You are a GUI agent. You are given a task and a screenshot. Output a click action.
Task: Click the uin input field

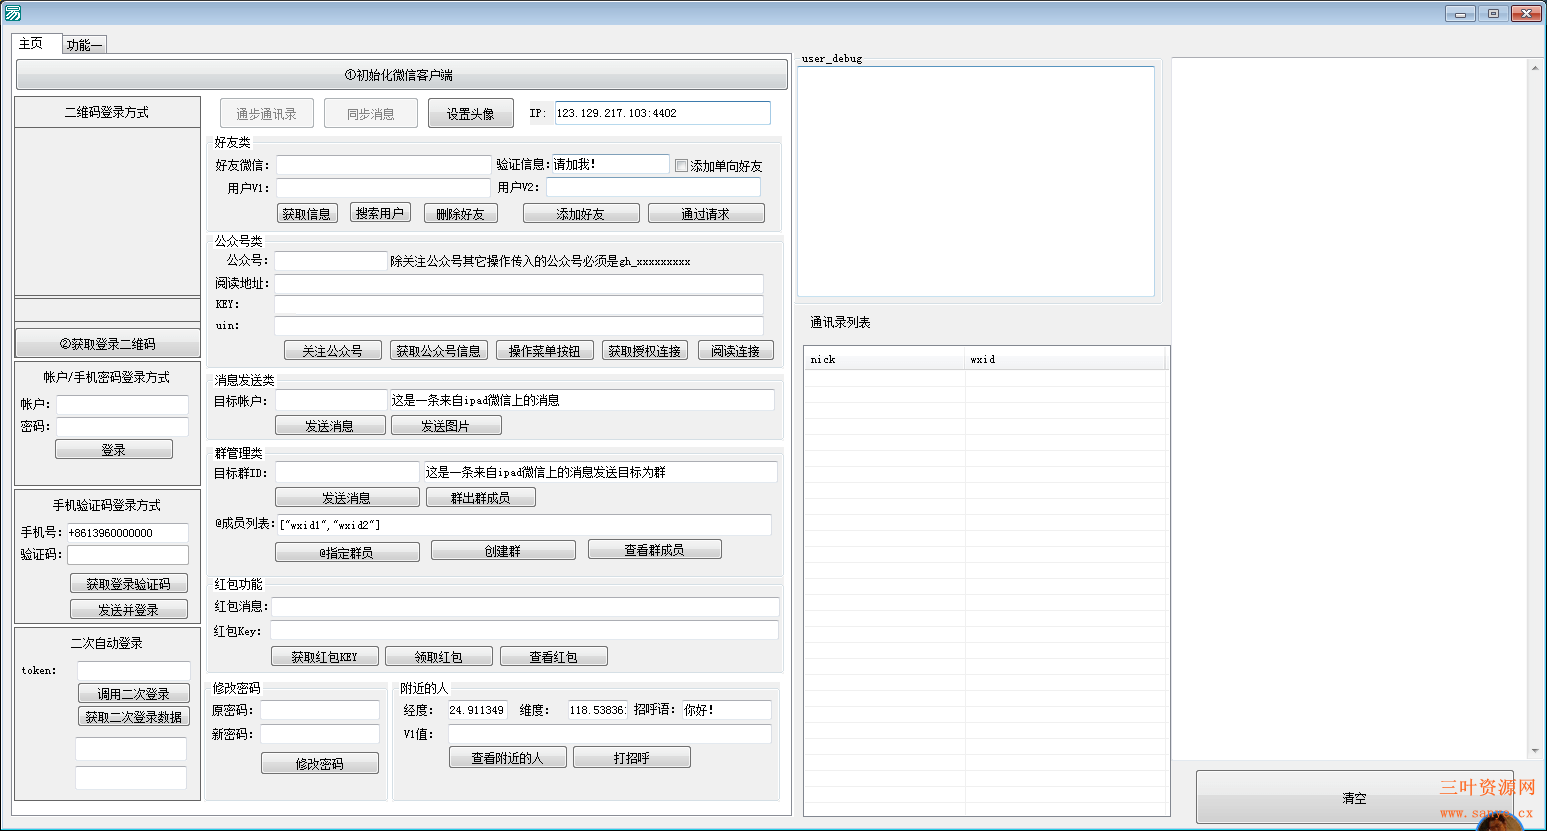(x=518, y=326)
